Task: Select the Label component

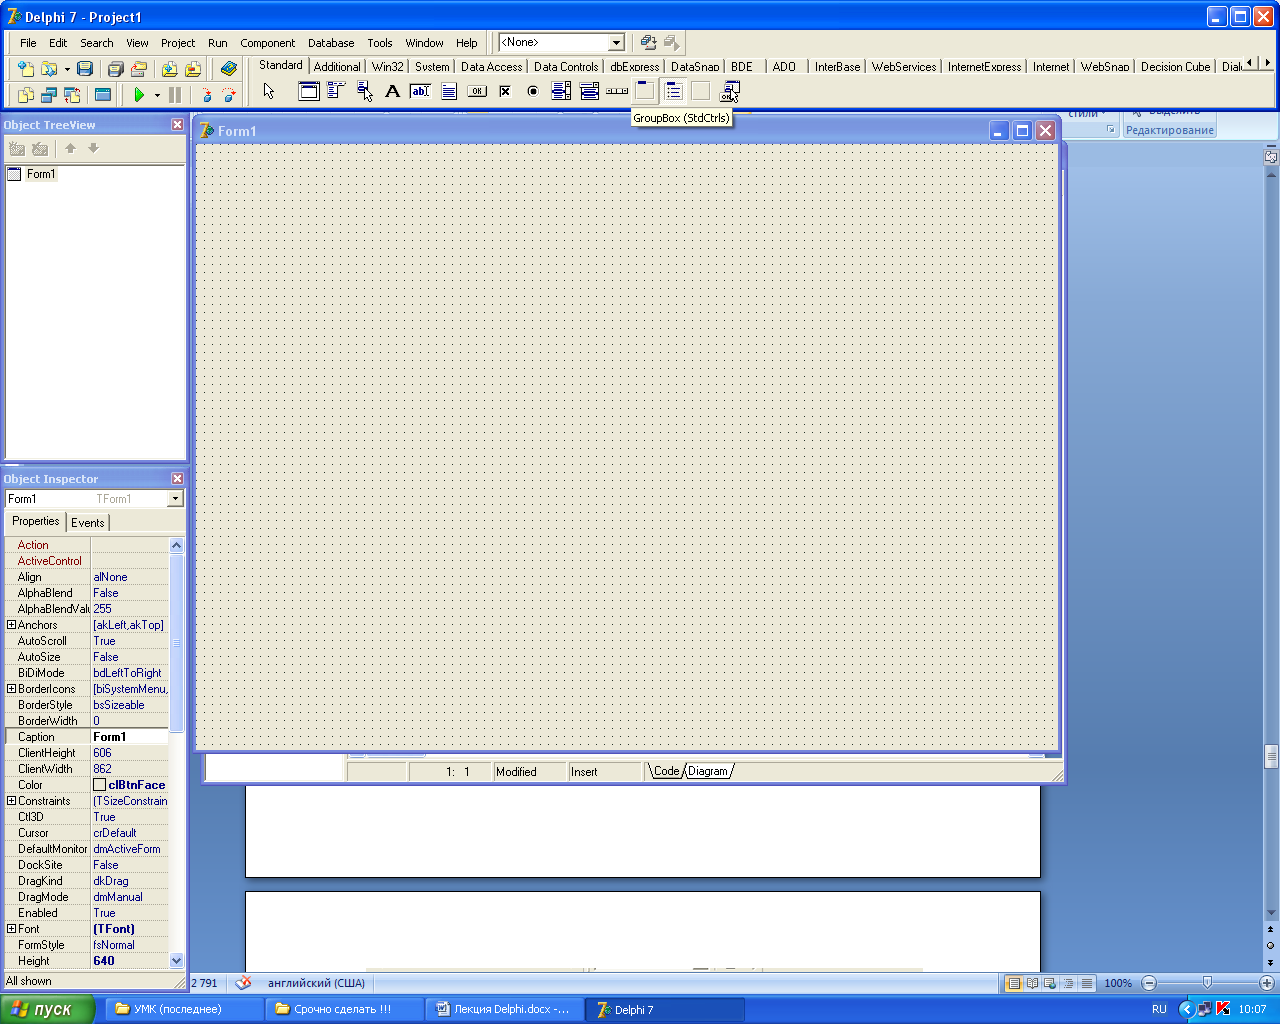Action: pyautogui.click(x=392, y=91)
